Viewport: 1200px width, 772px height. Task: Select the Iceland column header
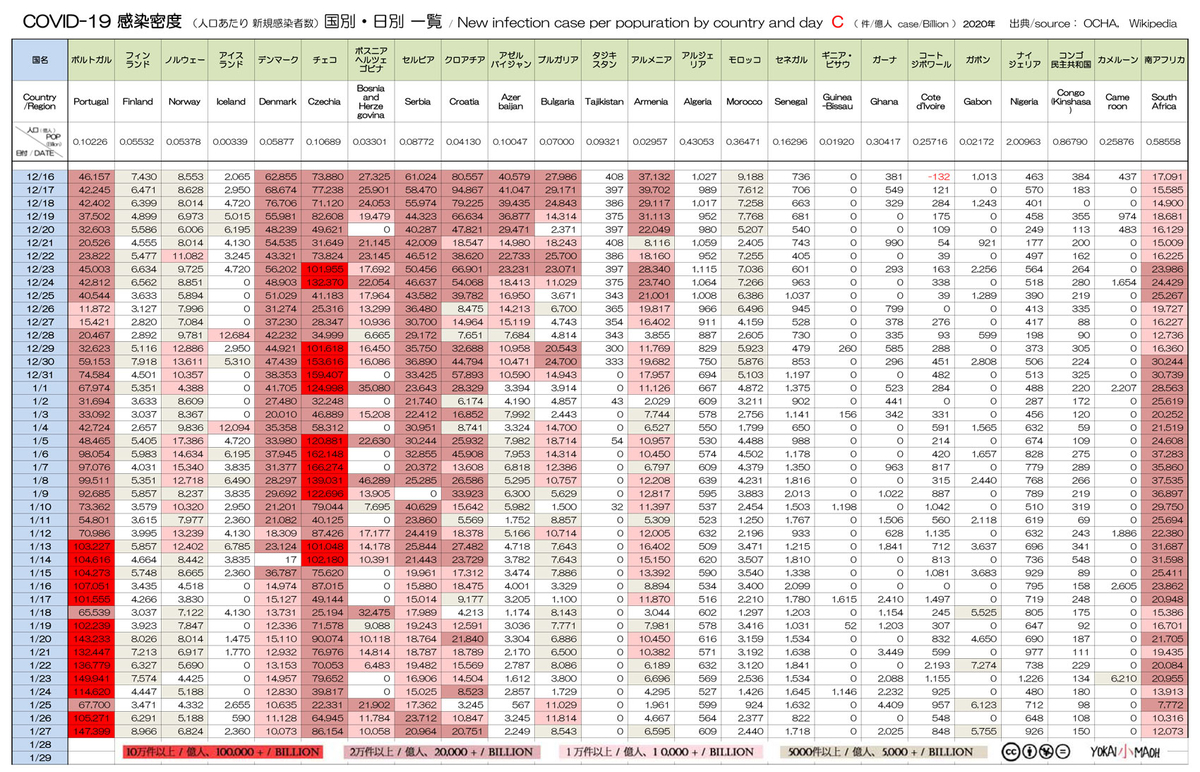coord(231,101)
